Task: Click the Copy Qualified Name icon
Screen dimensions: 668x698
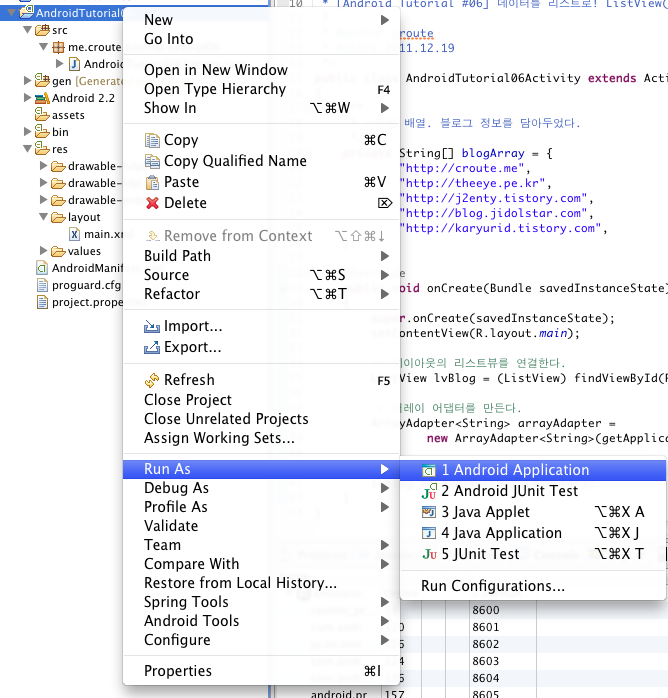Action: pos(152,161)
